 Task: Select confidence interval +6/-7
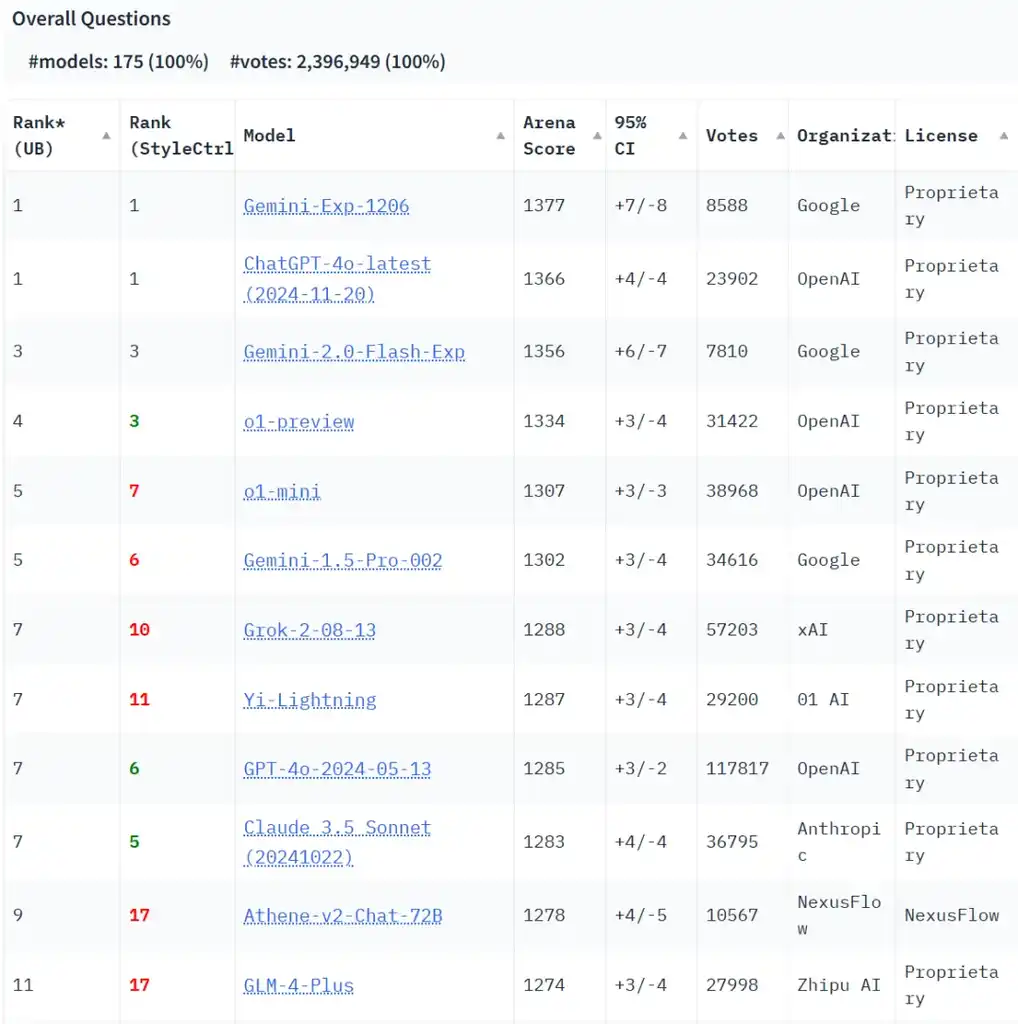640,351
